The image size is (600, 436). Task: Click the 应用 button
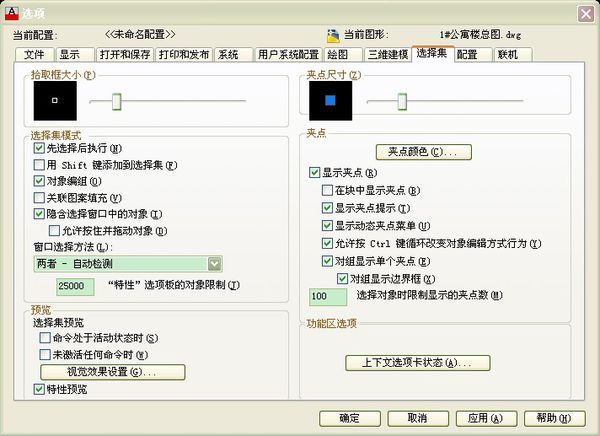486,418
